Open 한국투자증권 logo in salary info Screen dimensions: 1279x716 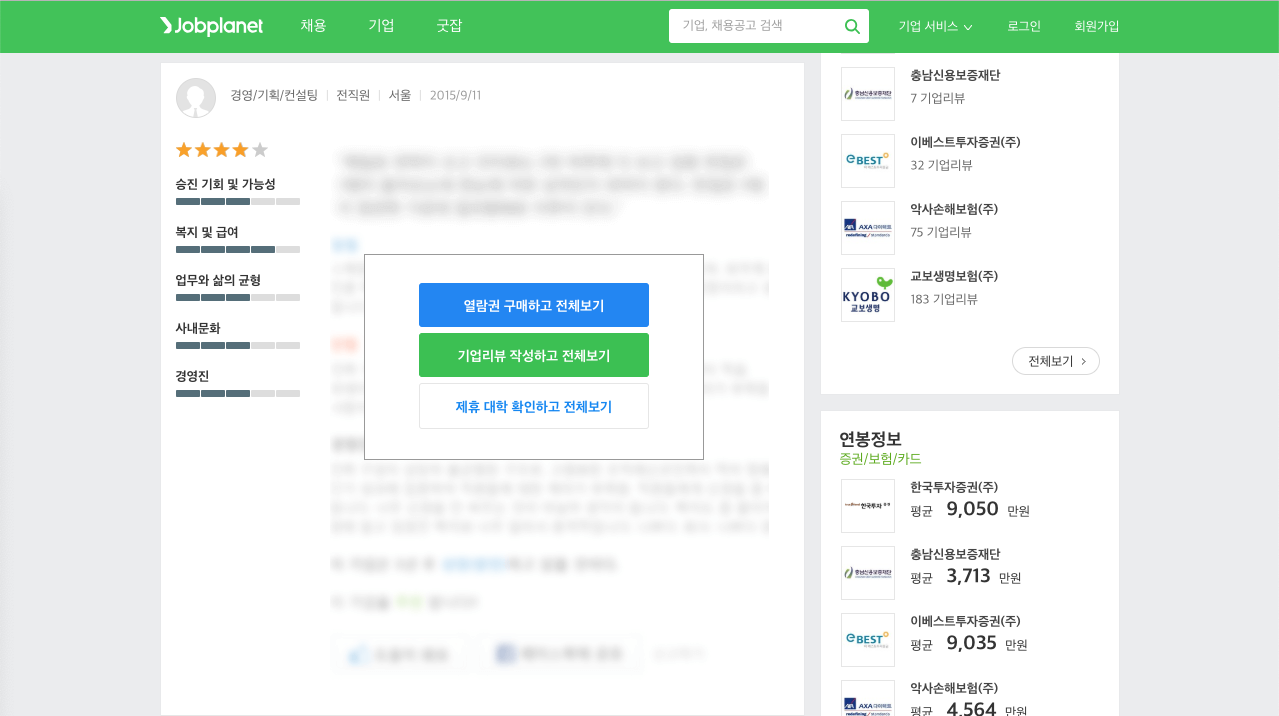click(x=868, y=506)
